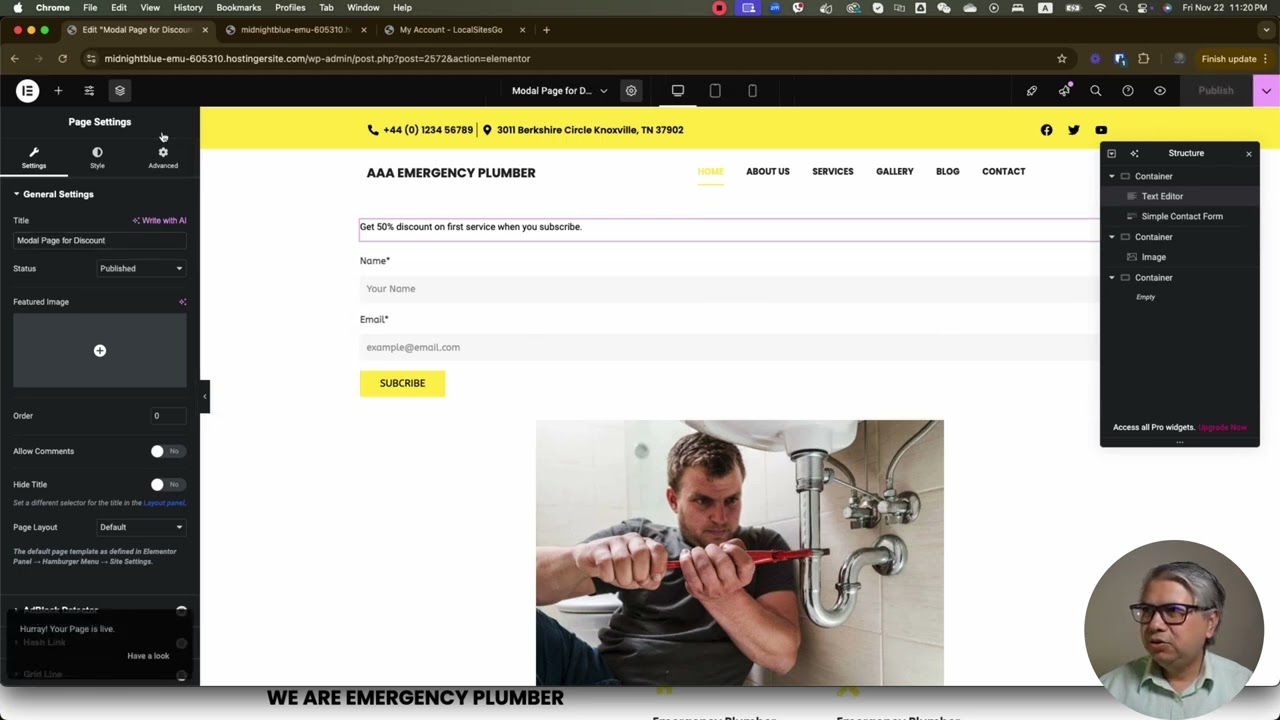Click the Finish update button

pyautogui.click(x=1229, y=59)
